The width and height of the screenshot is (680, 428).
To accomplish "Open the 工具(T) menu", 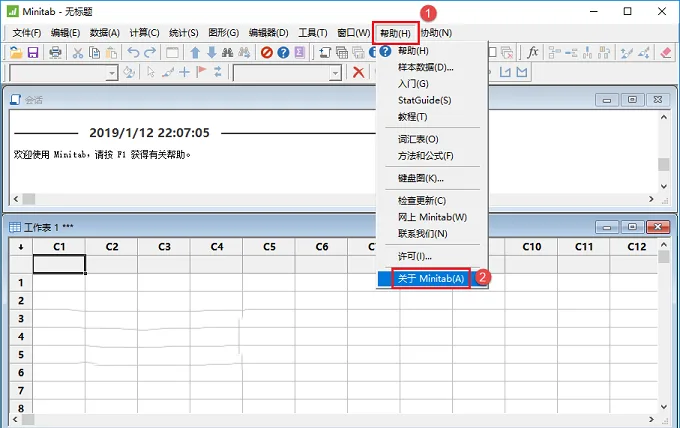I will [x=313, y=33].
